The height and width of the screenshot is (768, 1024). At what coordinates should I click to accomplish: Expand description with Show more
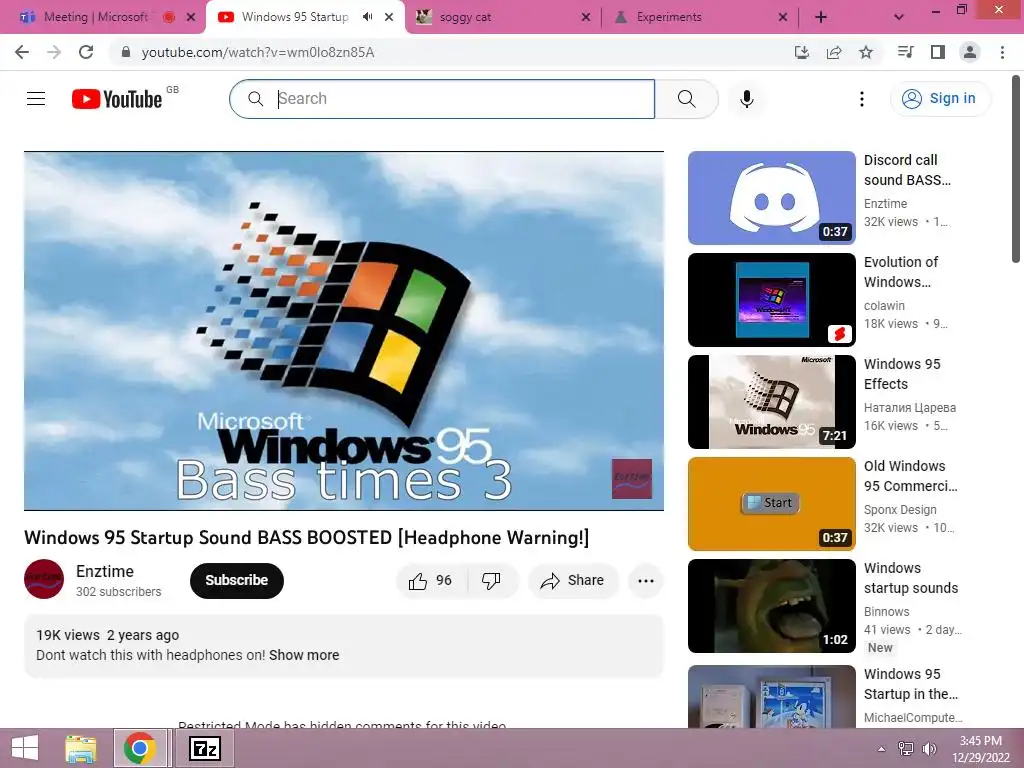point(304,655)
